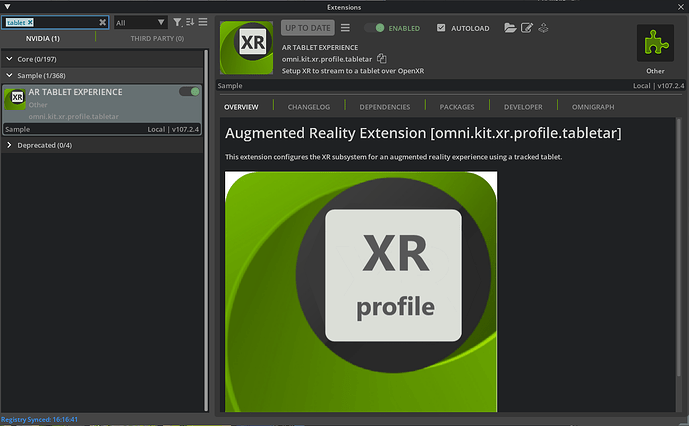This screenshot has height=426, width=689.
Task: Click the export extension icon
Action: tap(544, 28)
